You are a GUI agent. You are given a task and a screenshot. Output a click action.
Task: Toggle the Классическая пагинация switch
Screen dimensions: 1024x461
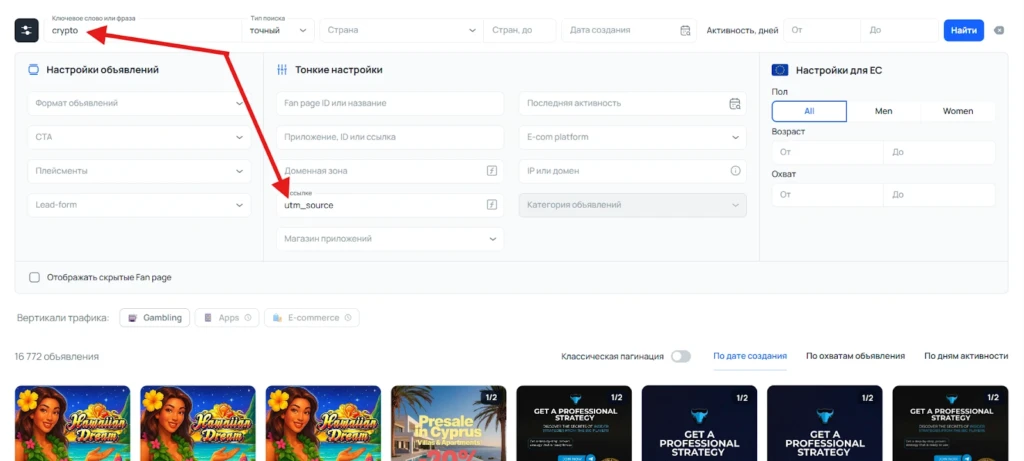(x=680, y=357)
